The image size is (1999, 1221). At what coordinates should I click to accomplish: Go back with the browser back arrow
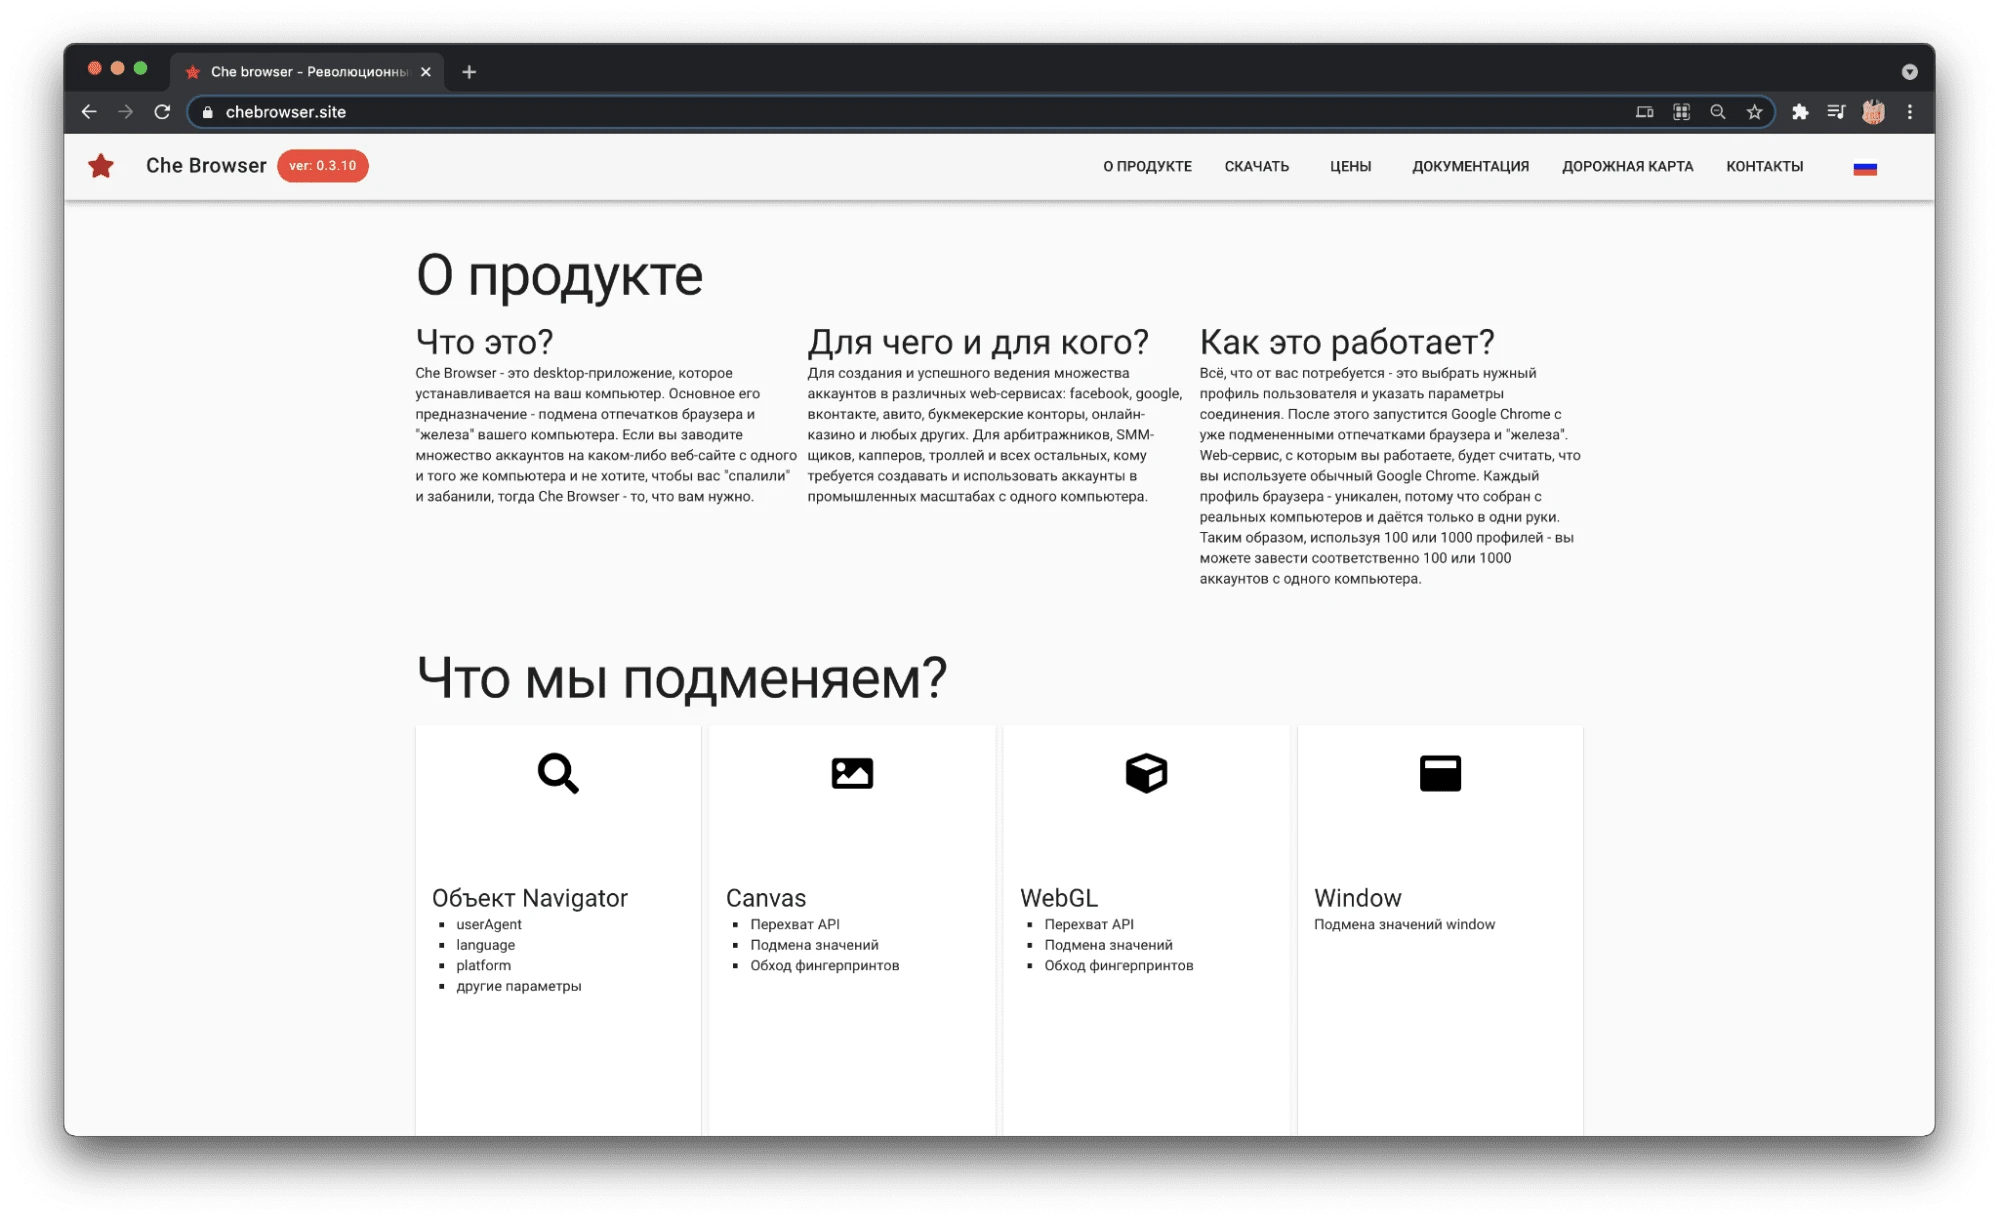click(x=89, y=112)
